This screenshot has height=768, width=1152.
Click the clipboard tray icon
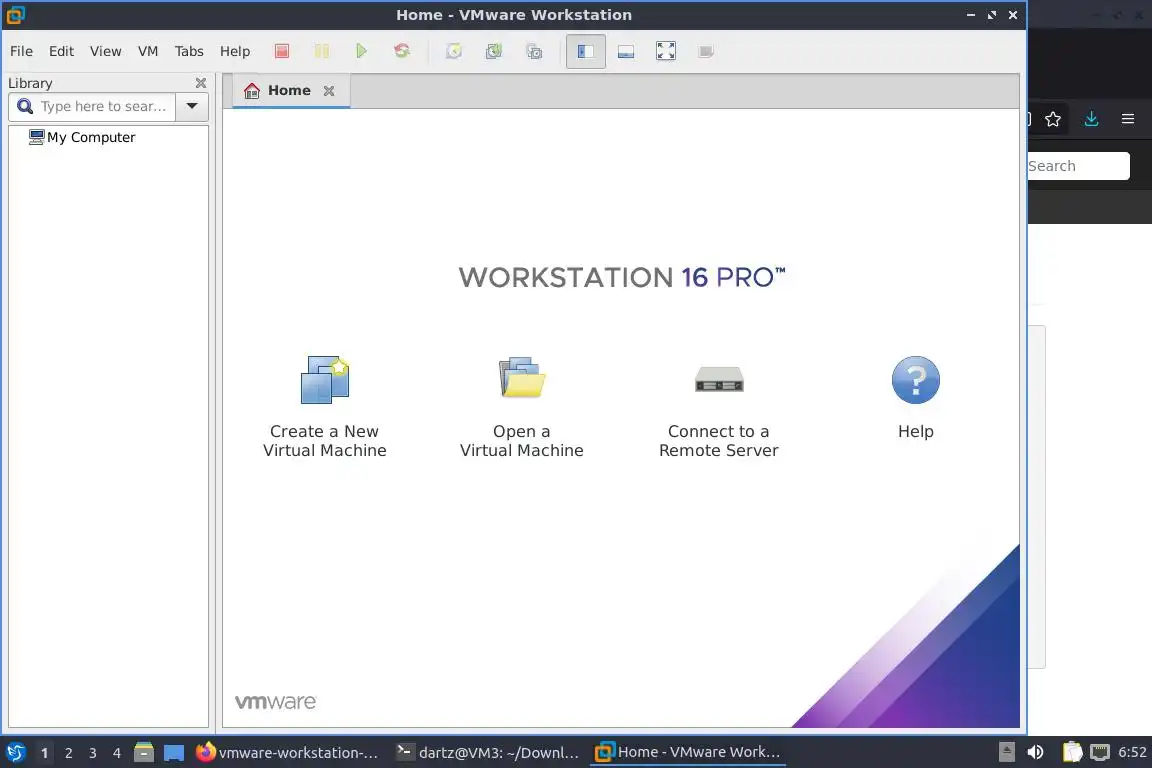[x=1072, y=752]
